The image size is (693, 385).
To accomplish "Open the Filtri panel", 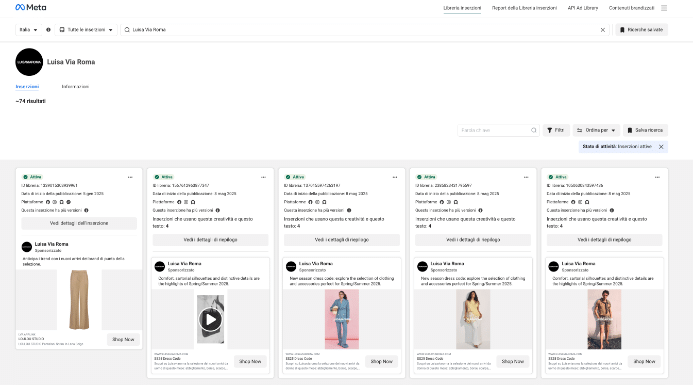I will 556,130.
